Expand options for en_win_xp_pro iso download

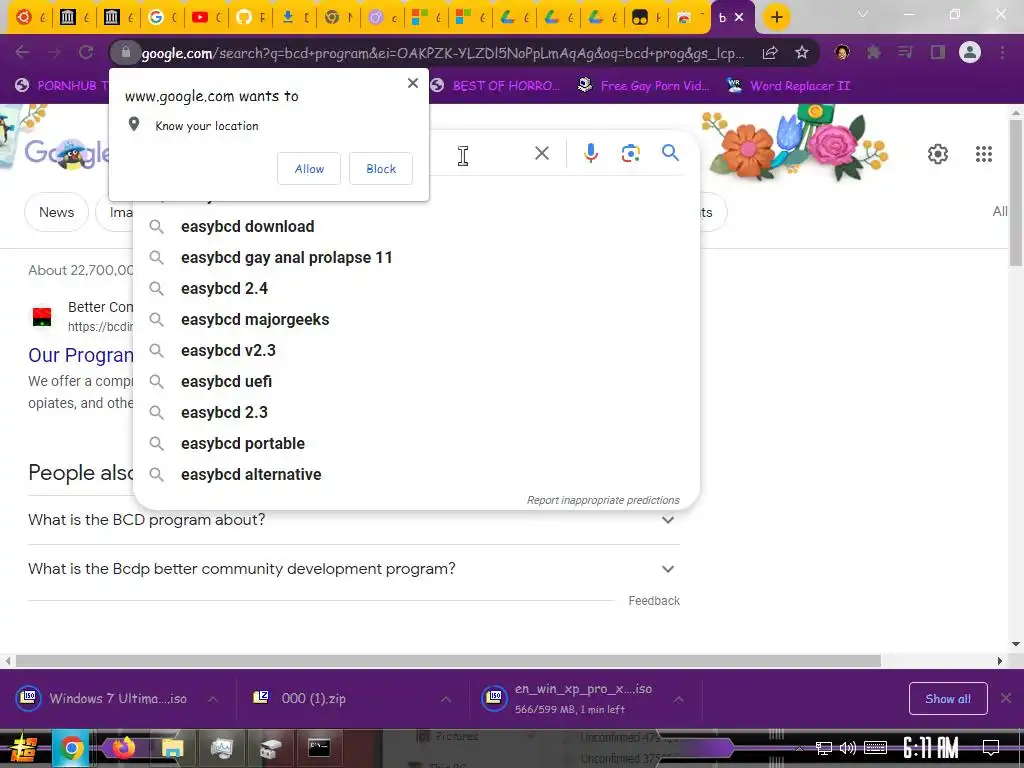pos(679,699)
